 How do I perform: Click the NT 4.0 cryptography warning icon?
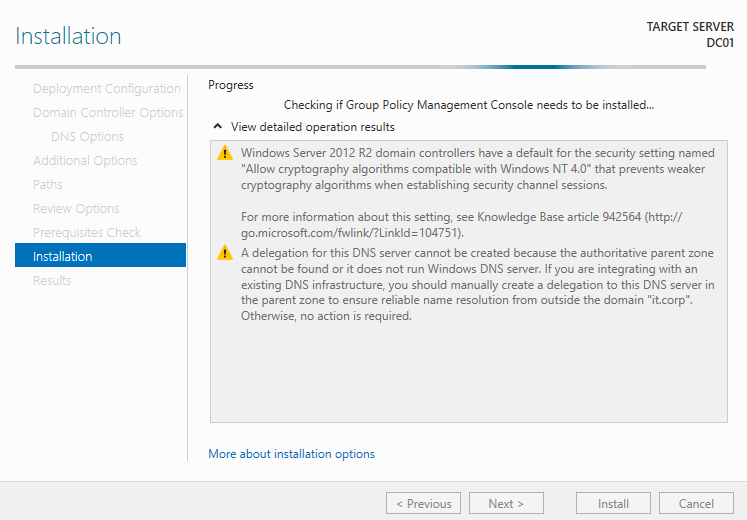click(225, 153)
